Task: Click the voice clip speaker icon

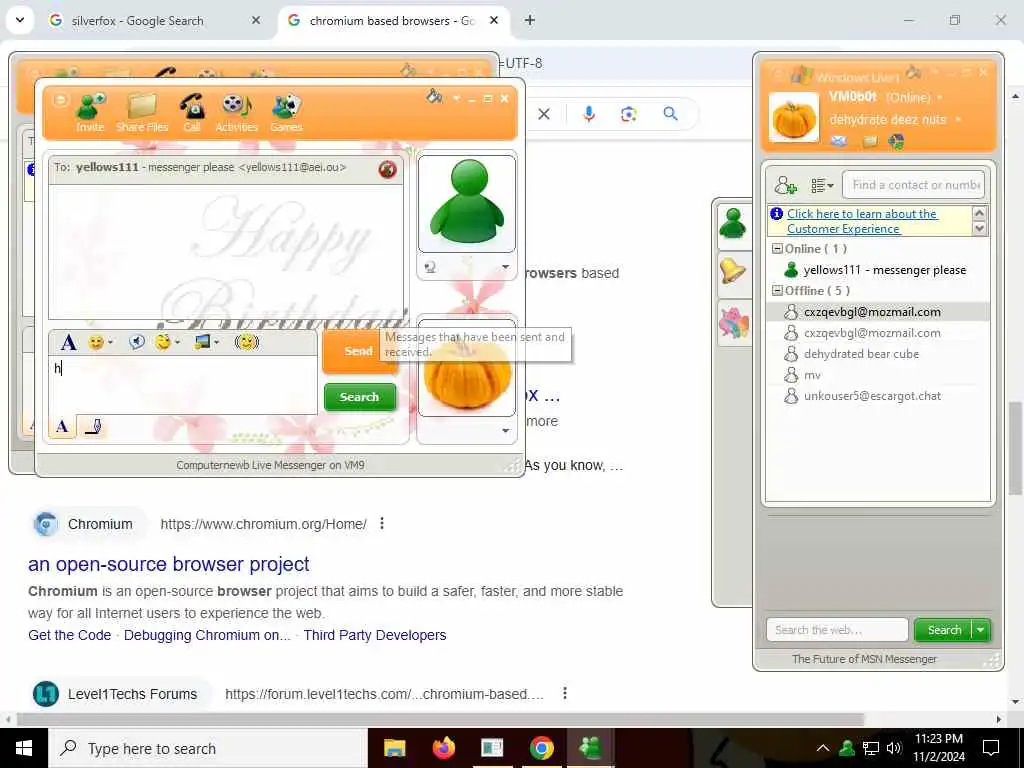Action: click(x=136, y=342)
